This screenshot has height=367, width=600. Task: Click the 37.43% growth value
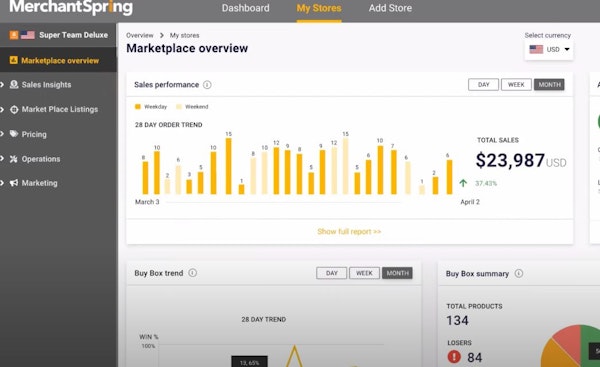486,183
